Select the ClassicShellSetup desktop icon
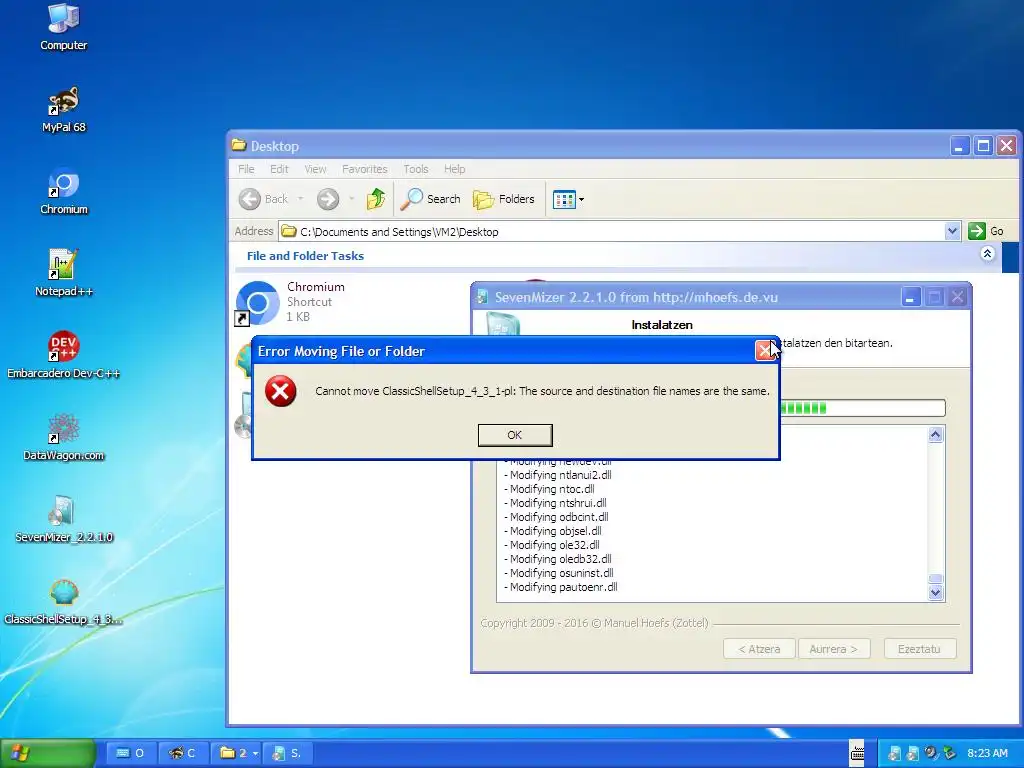This screenshot has width=1024, height=768. pos(63,601)
